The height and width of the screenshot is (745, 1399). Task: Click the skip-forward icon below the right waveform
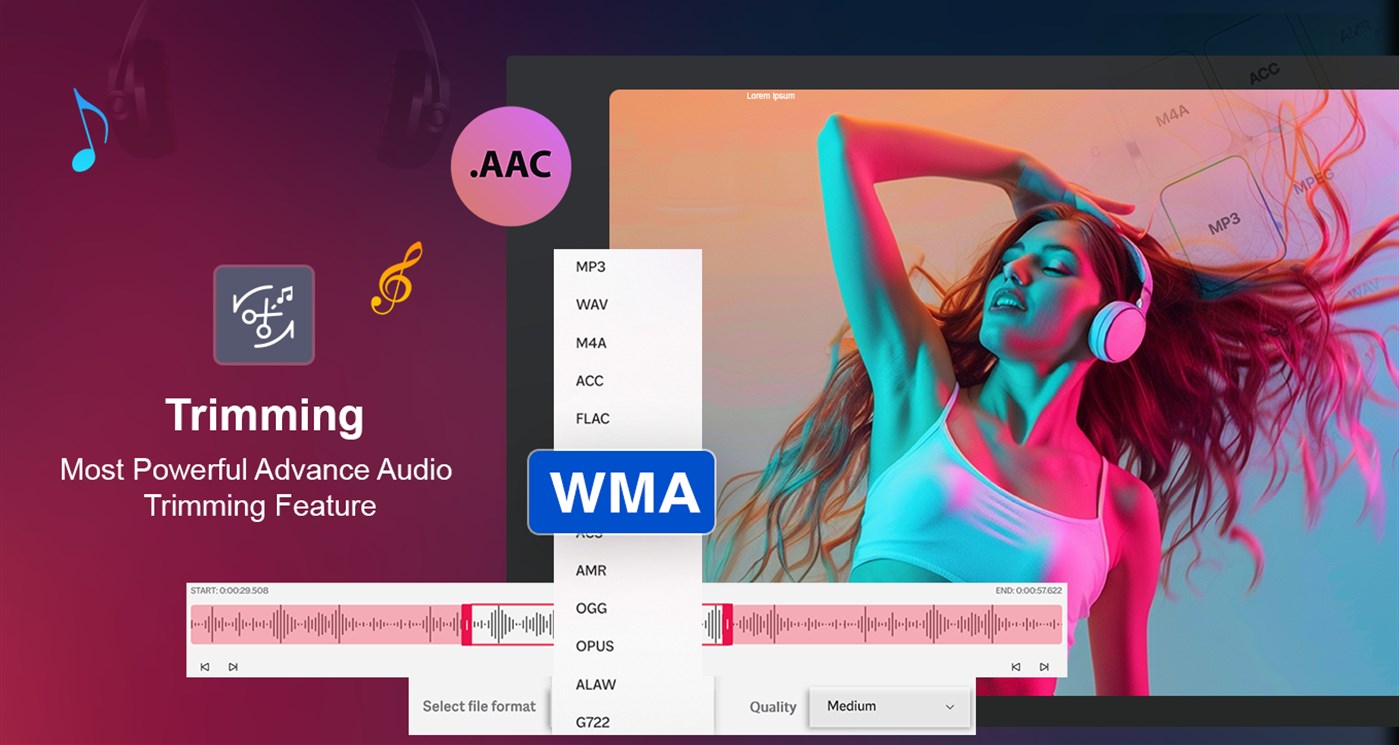[1043, 666]
